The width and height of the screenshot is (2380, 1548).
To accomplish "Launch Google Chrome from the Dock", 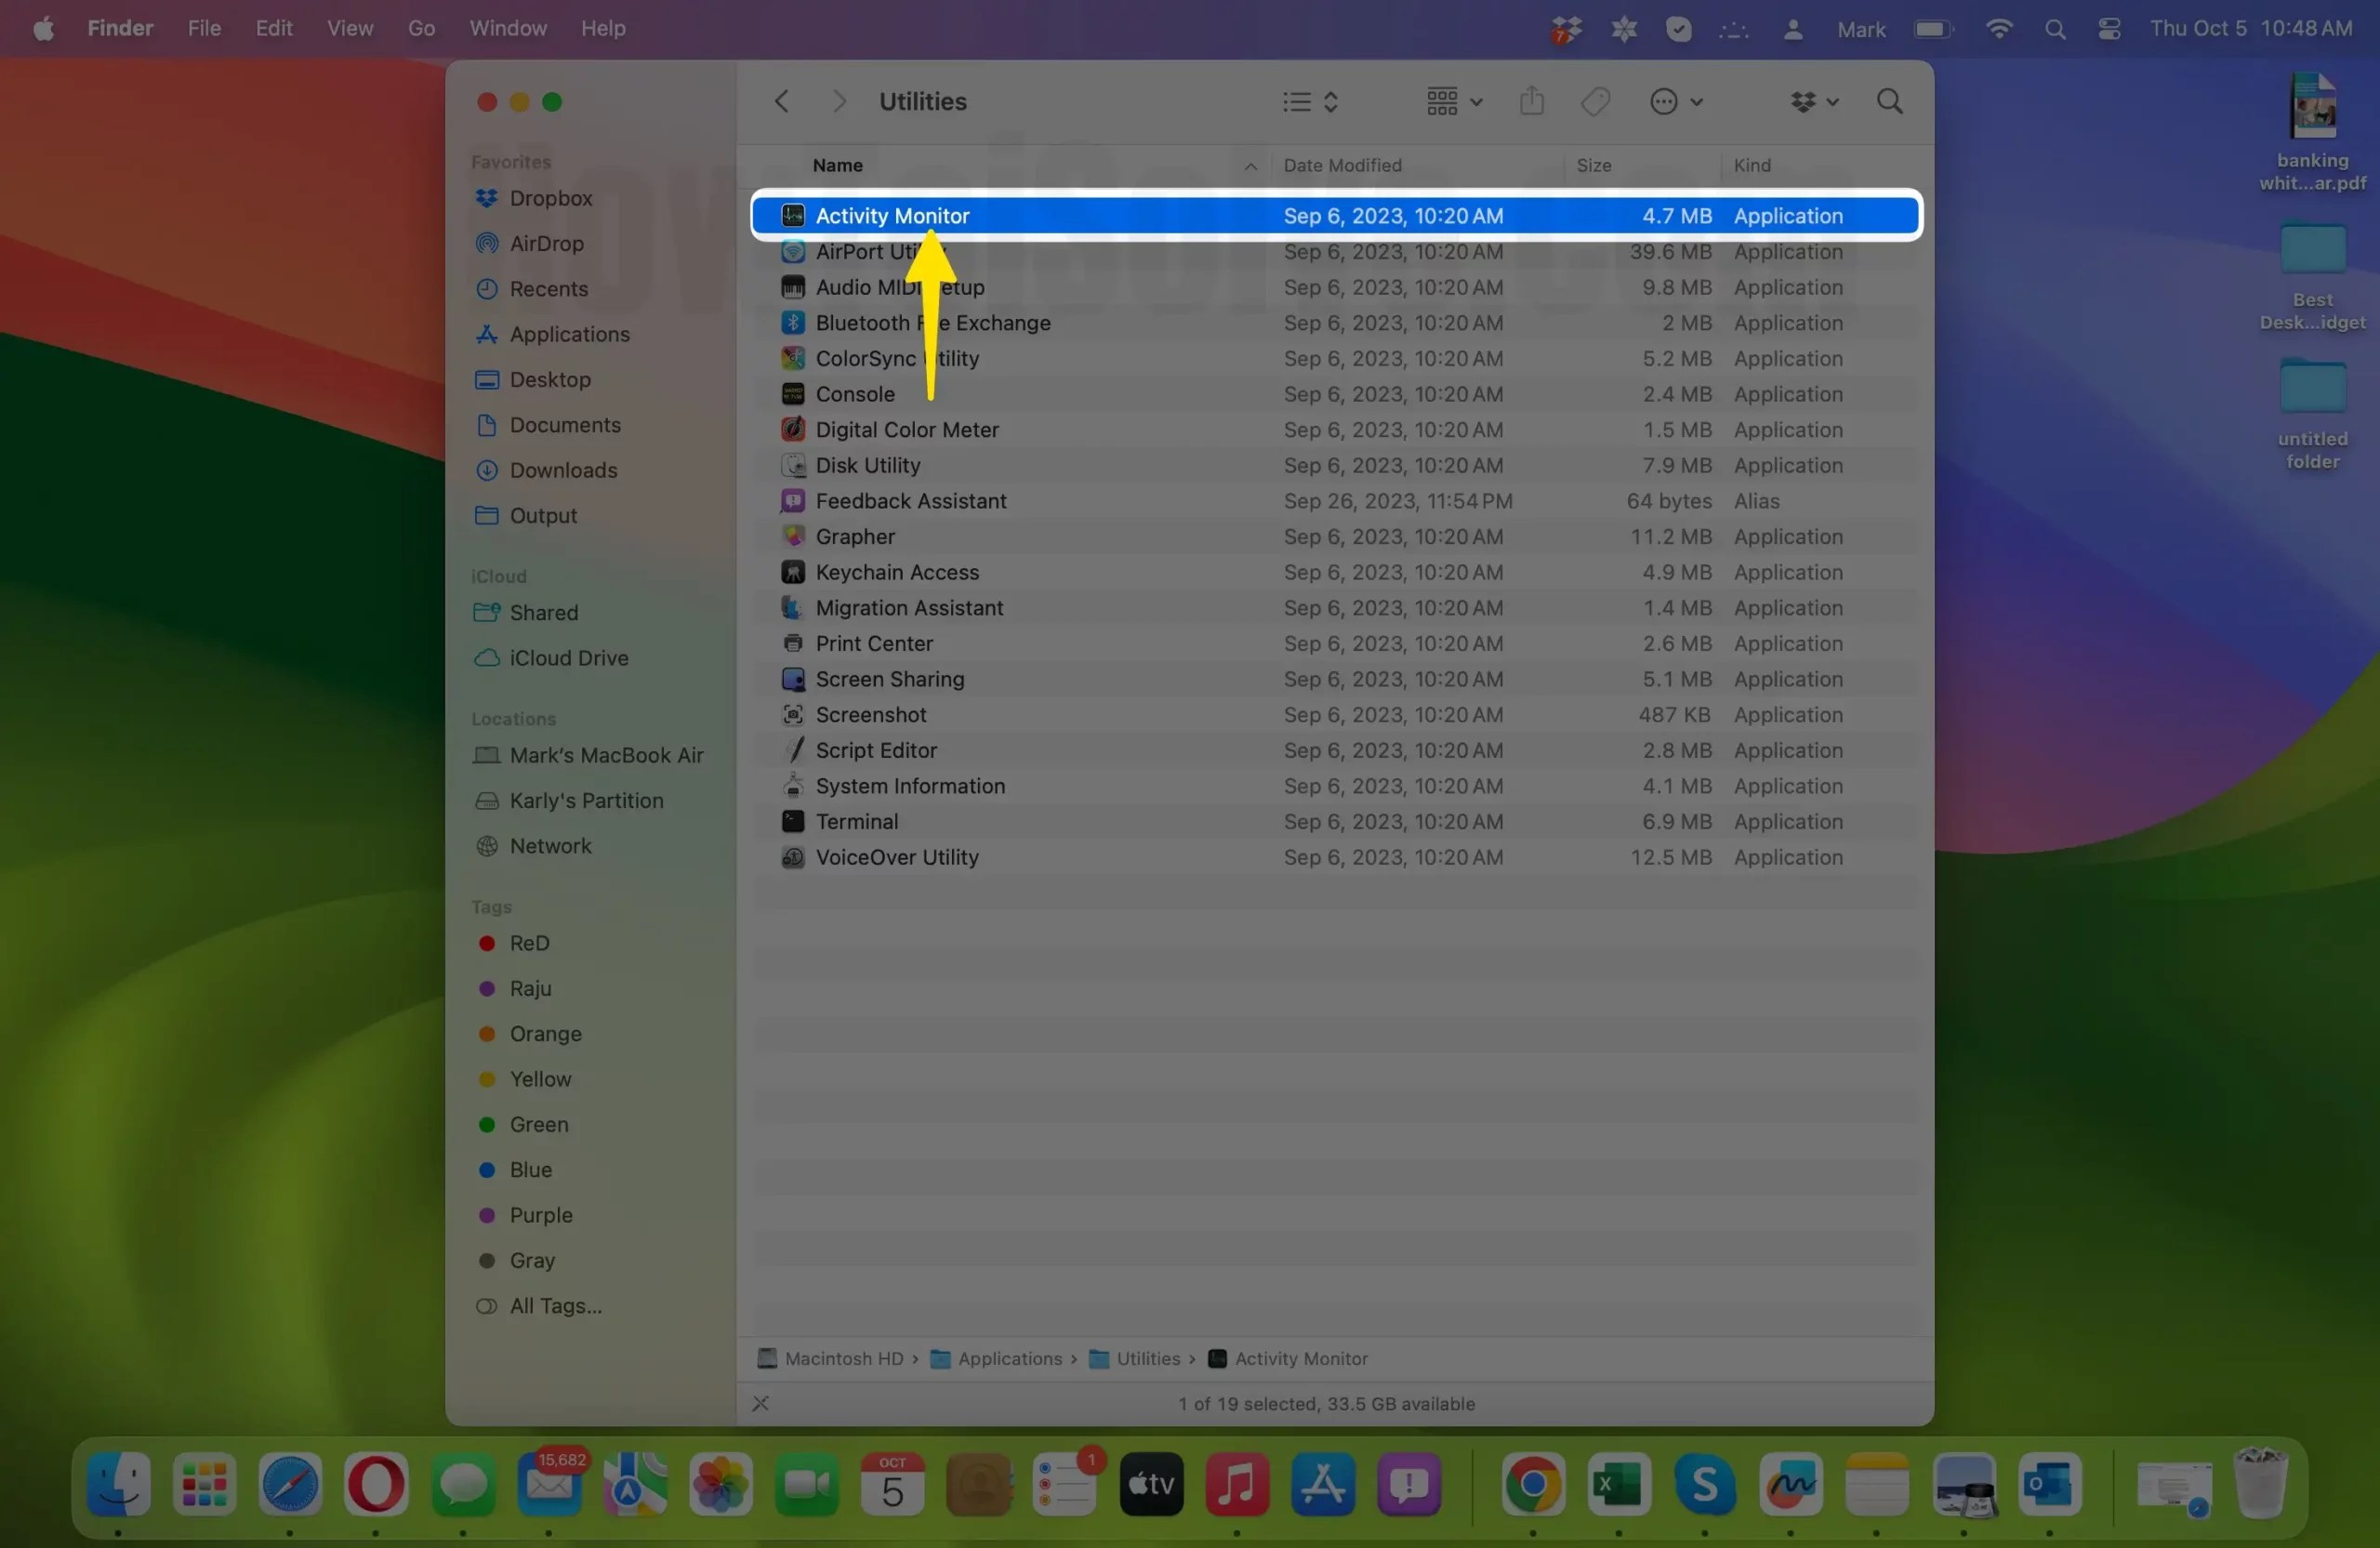I will (x=1534, y=1486).
